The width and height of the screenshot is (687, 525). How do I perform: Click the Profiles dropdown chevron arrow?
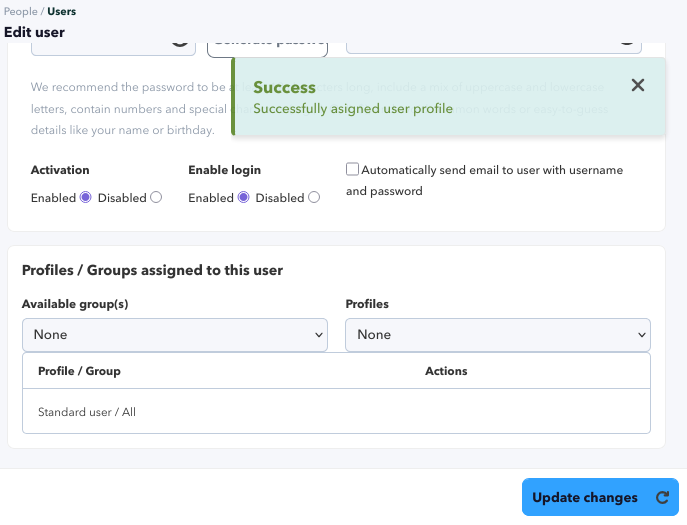click(x=641, y=335)
